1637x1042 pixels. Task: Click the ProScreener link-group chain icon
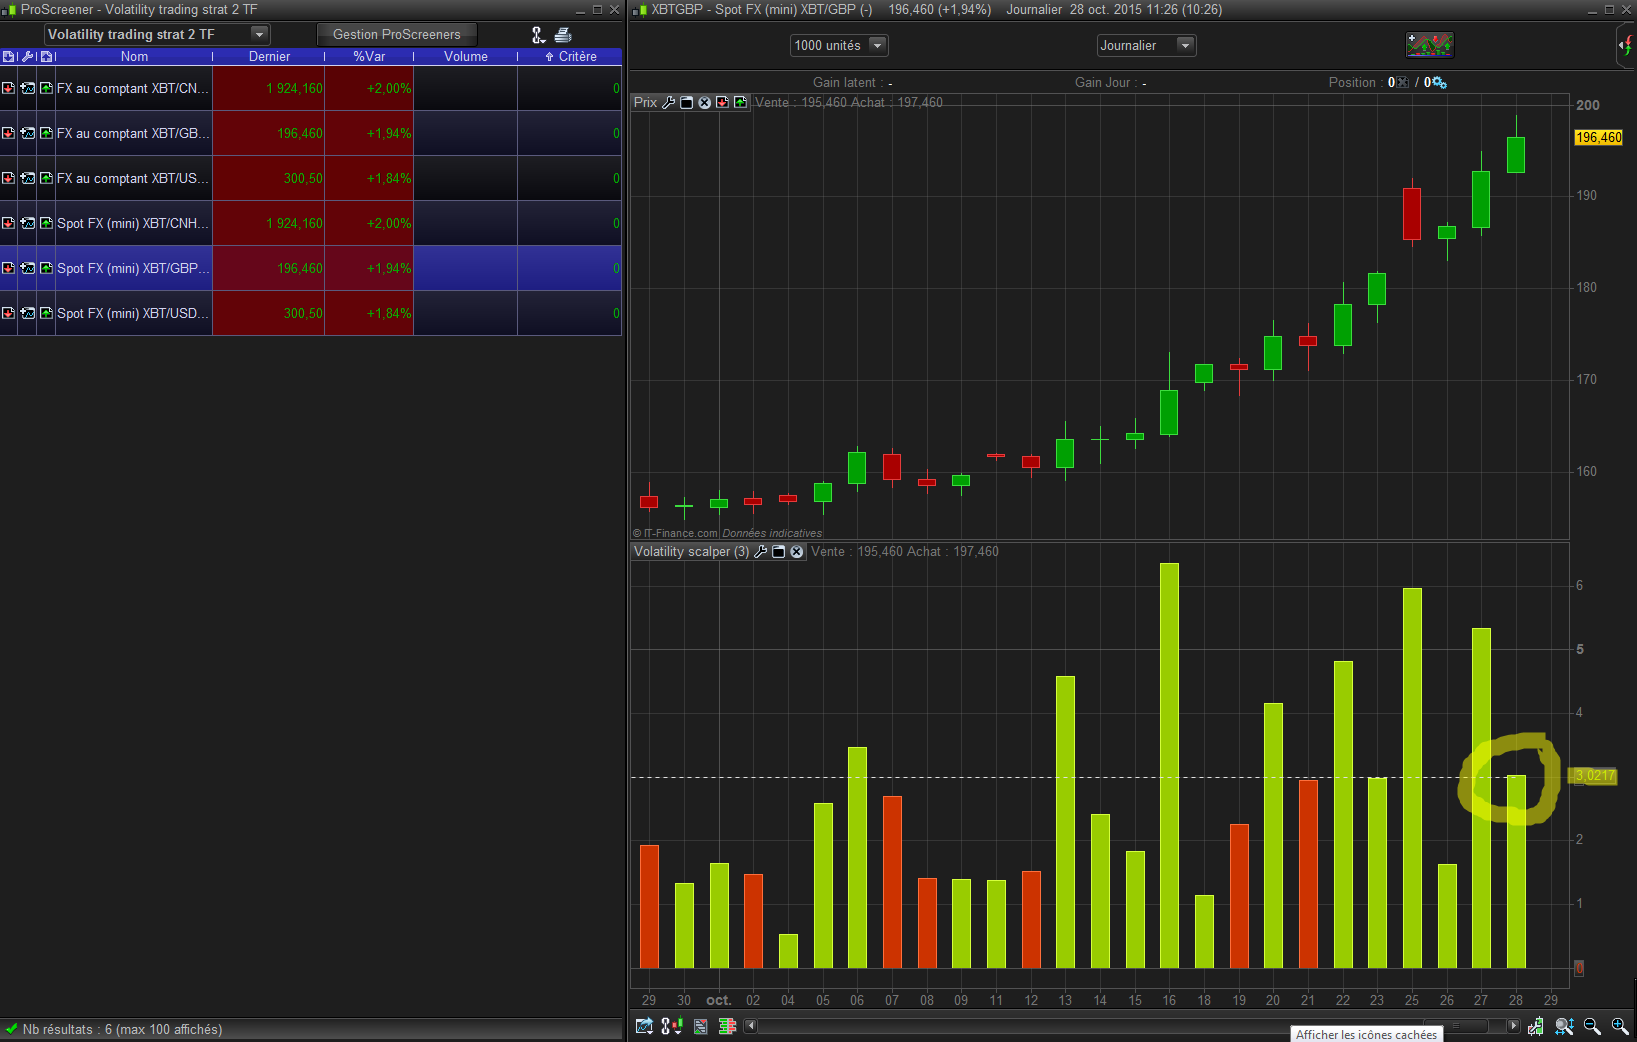tap(538, 35)
